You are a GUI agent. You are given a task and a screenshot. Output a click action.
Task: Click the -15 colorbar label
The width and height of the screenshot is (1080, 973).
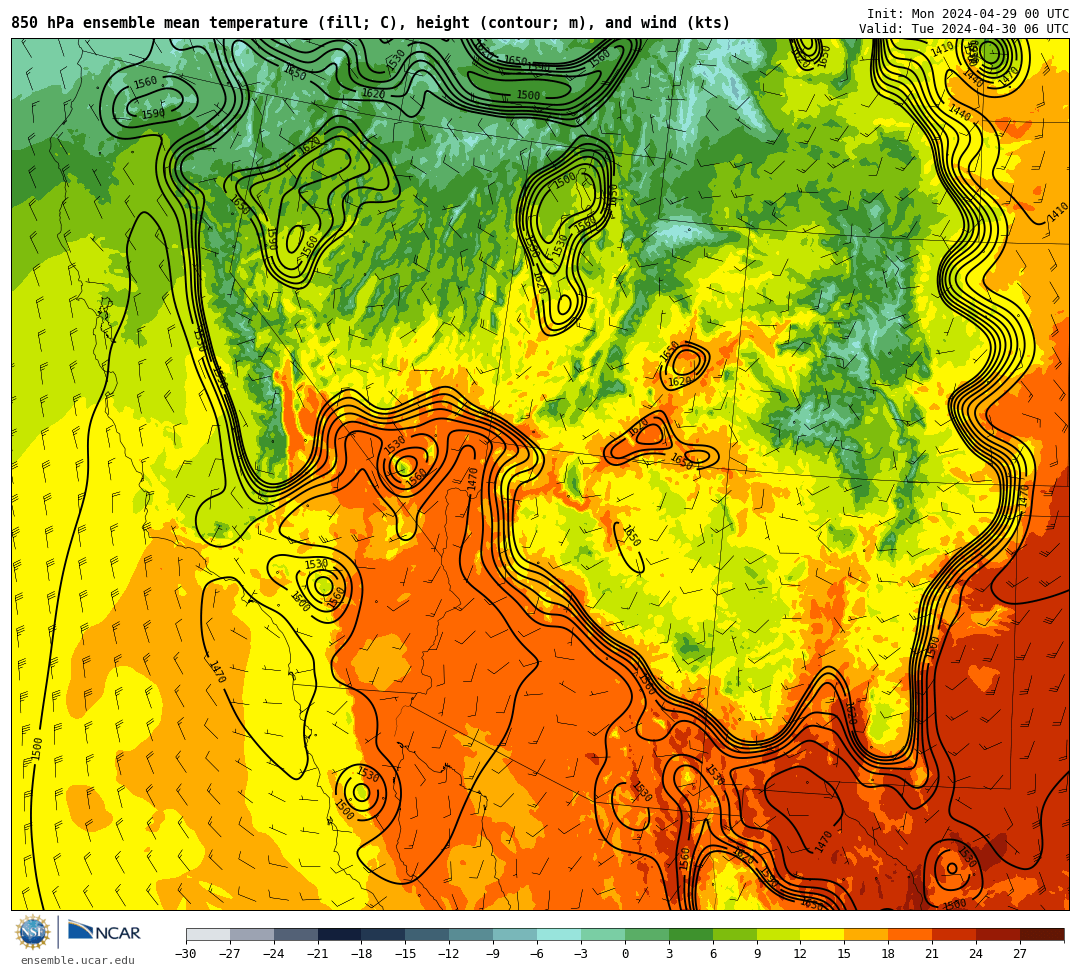406,954
